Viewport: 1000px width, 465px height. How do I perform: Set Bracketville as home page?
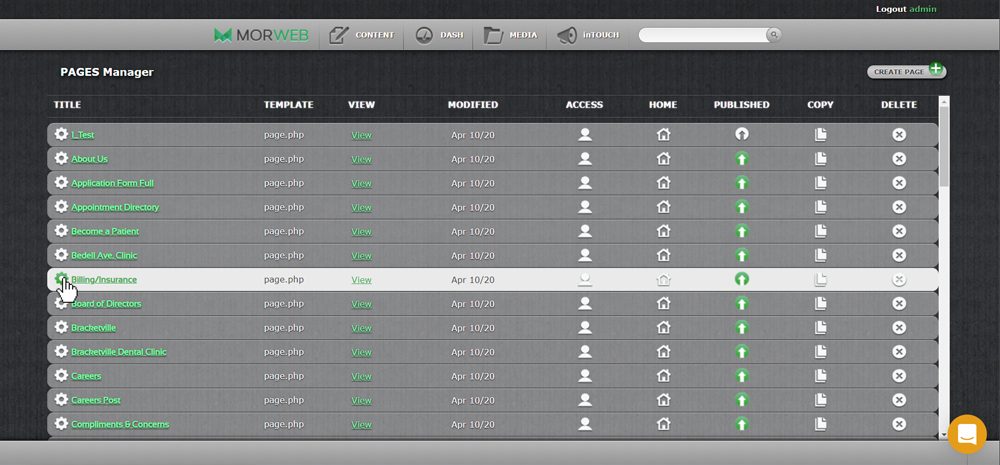click(x=663, y=328)
